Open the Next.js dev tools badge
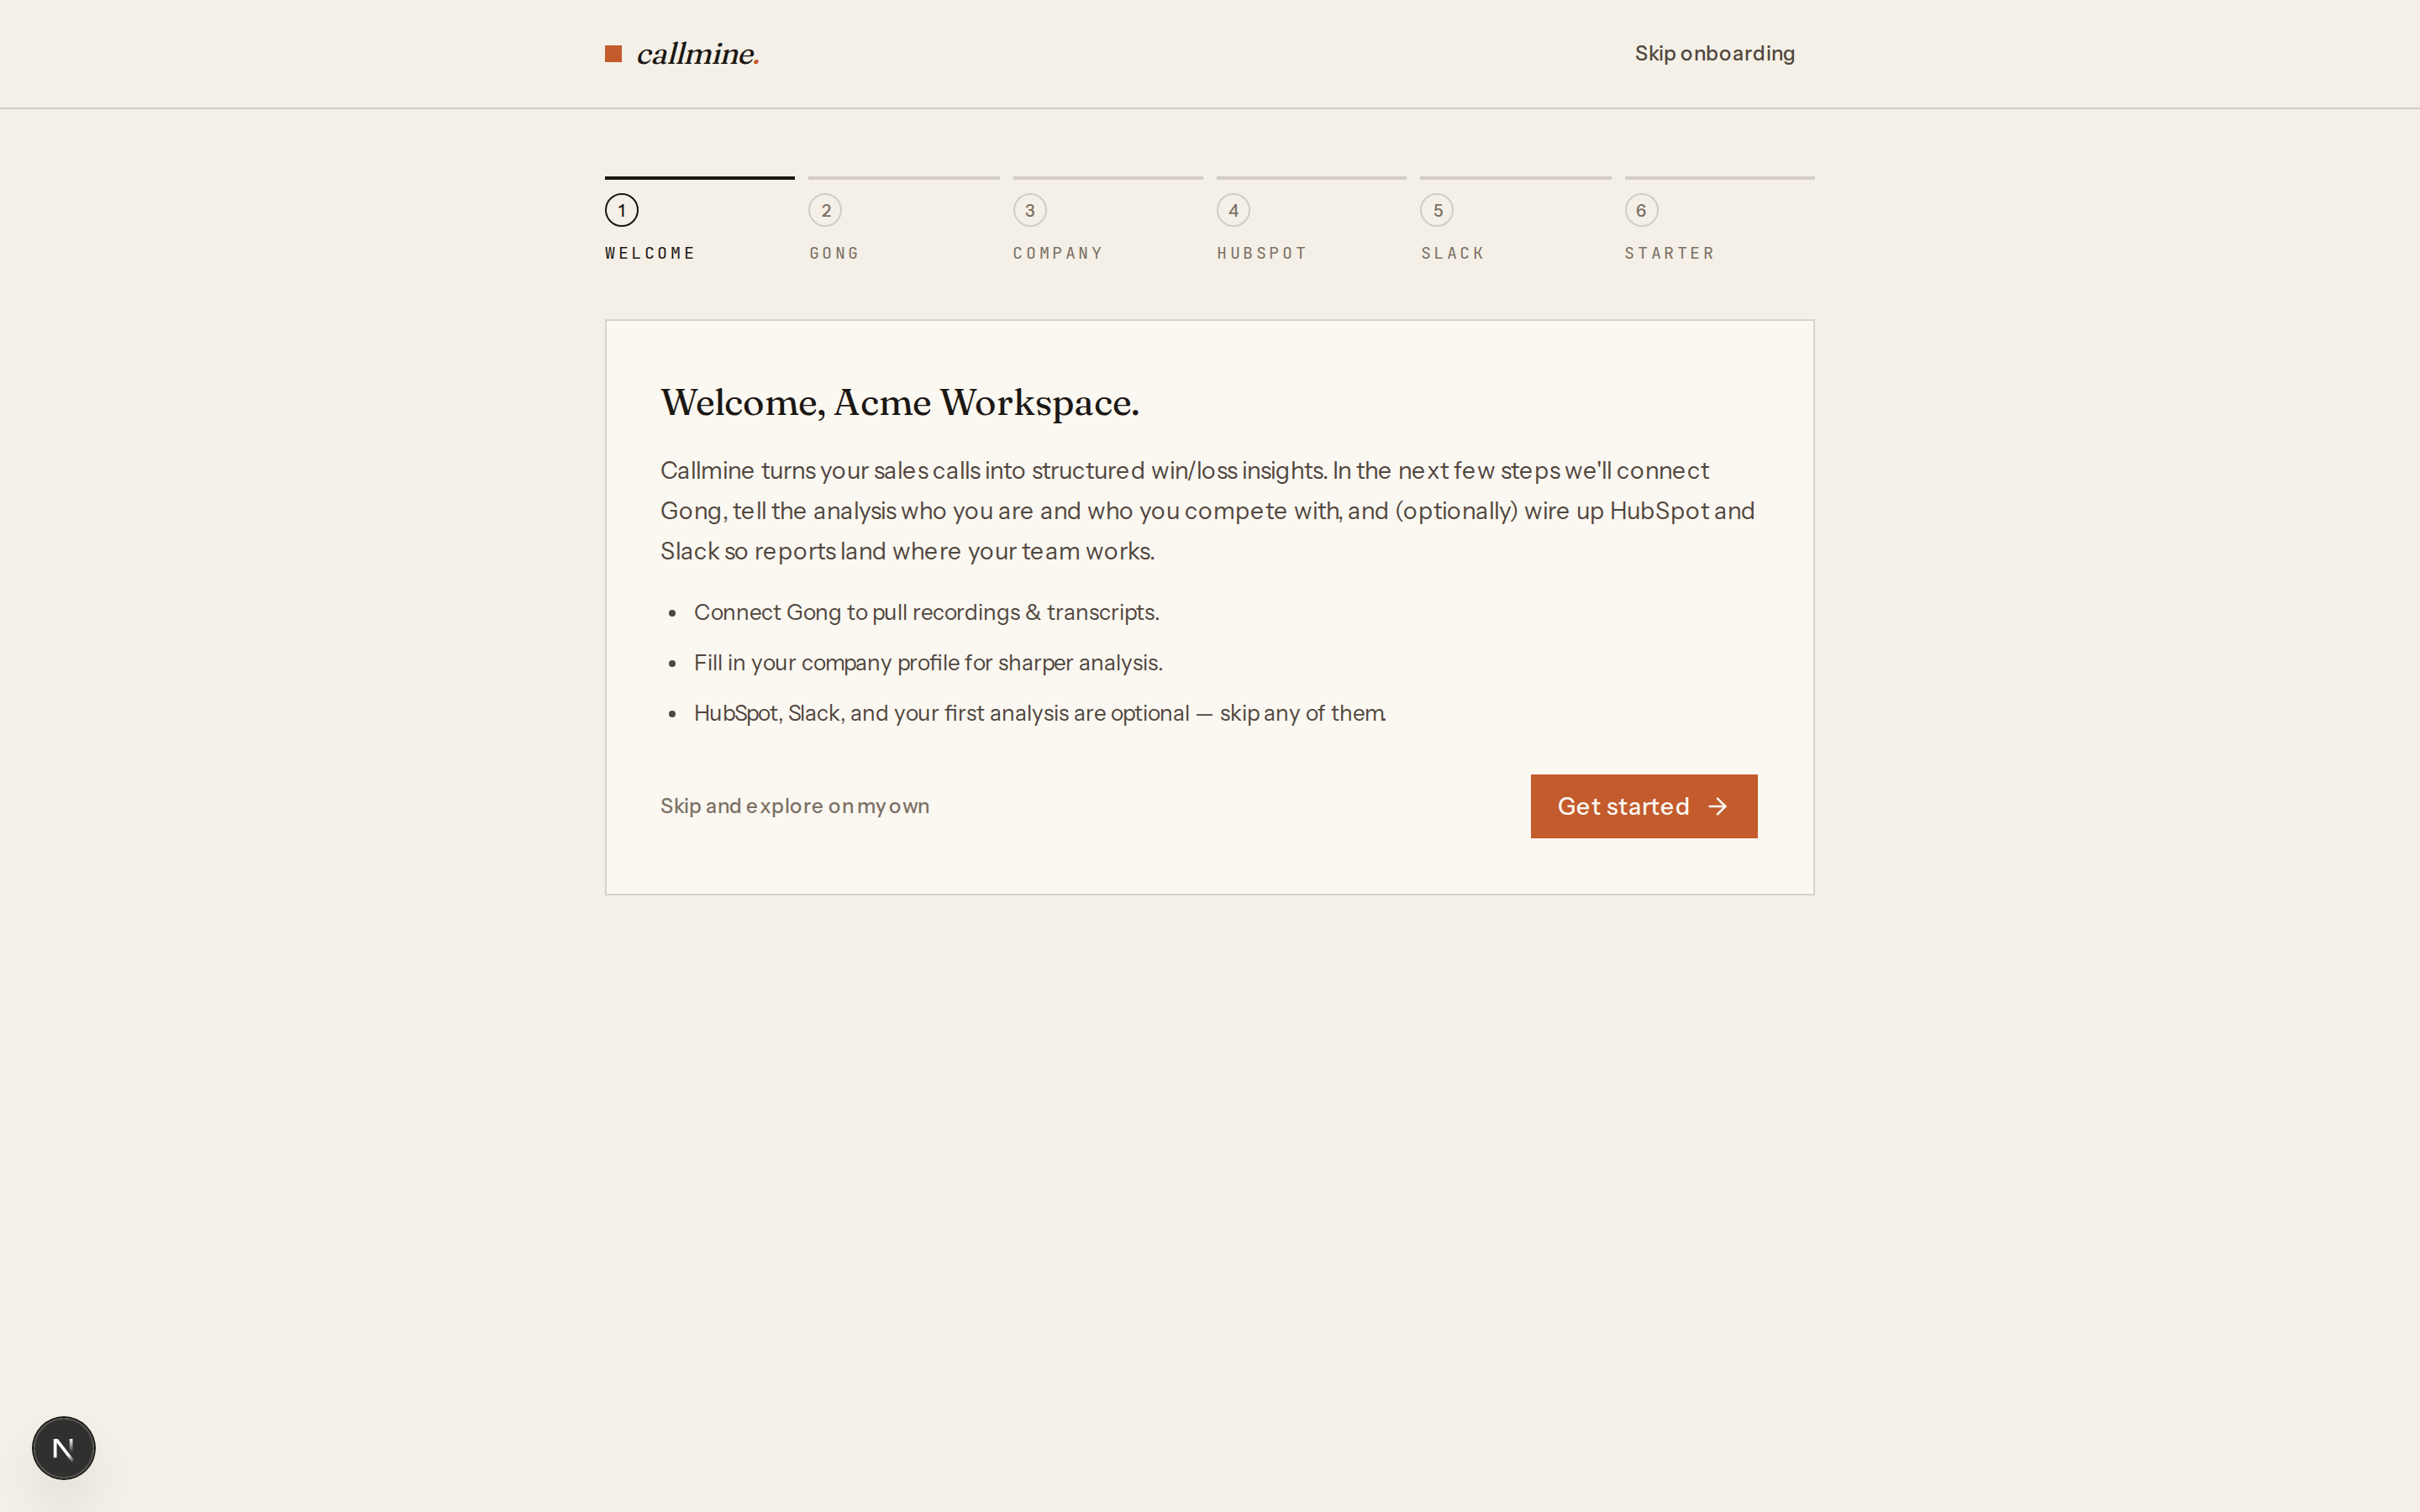The width and height of the screenshot is (2420, 1512). (x=64, y=1447)
